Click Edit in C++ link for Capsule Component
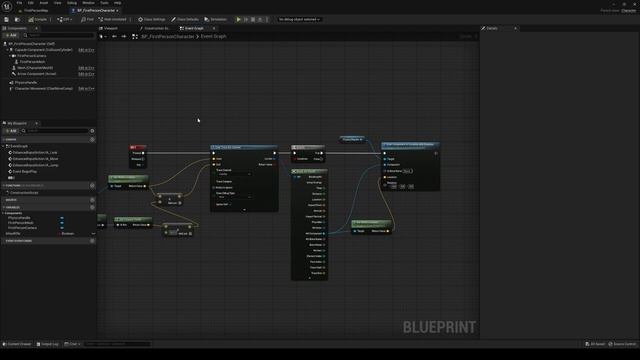 (x=86, y=50)
